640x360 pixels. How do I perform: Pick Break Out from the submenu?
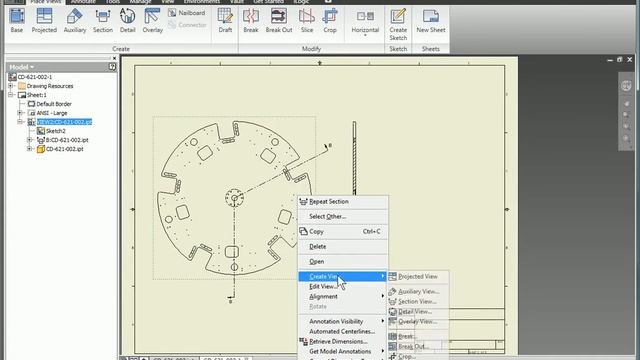point(418,347)
